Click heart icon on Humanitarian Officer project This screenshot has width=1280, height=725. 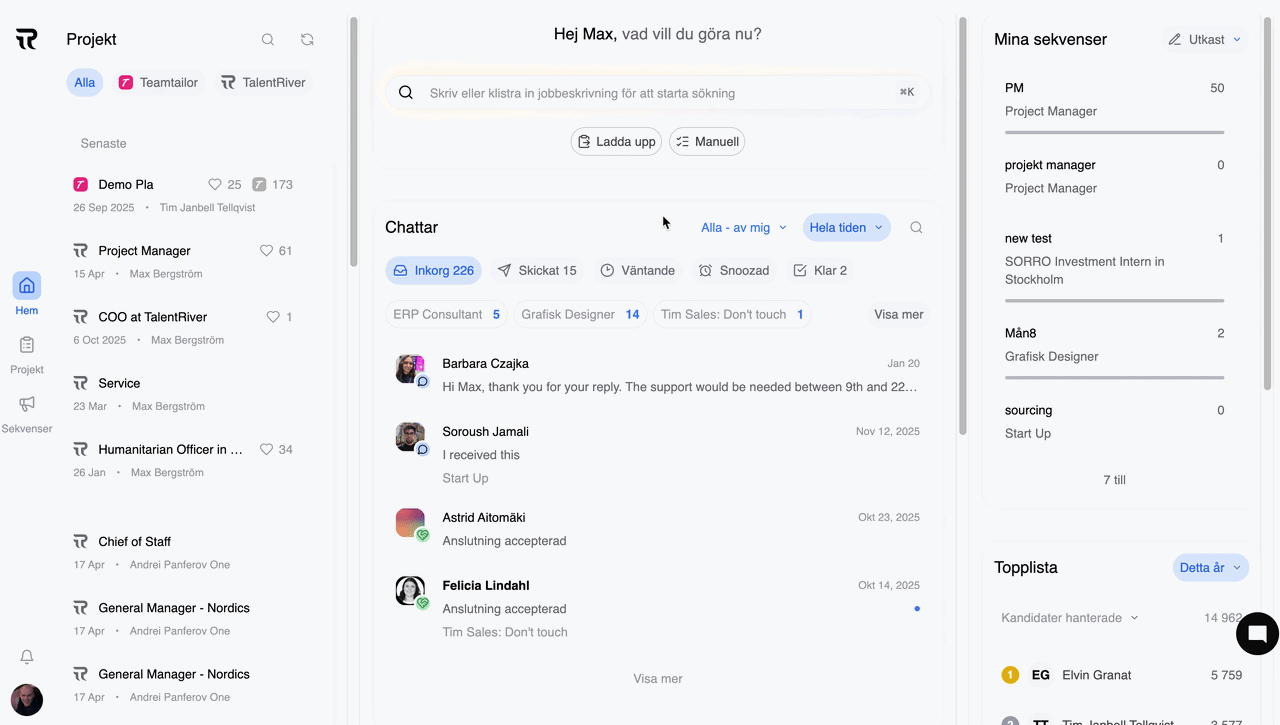[x=266, y=450]
